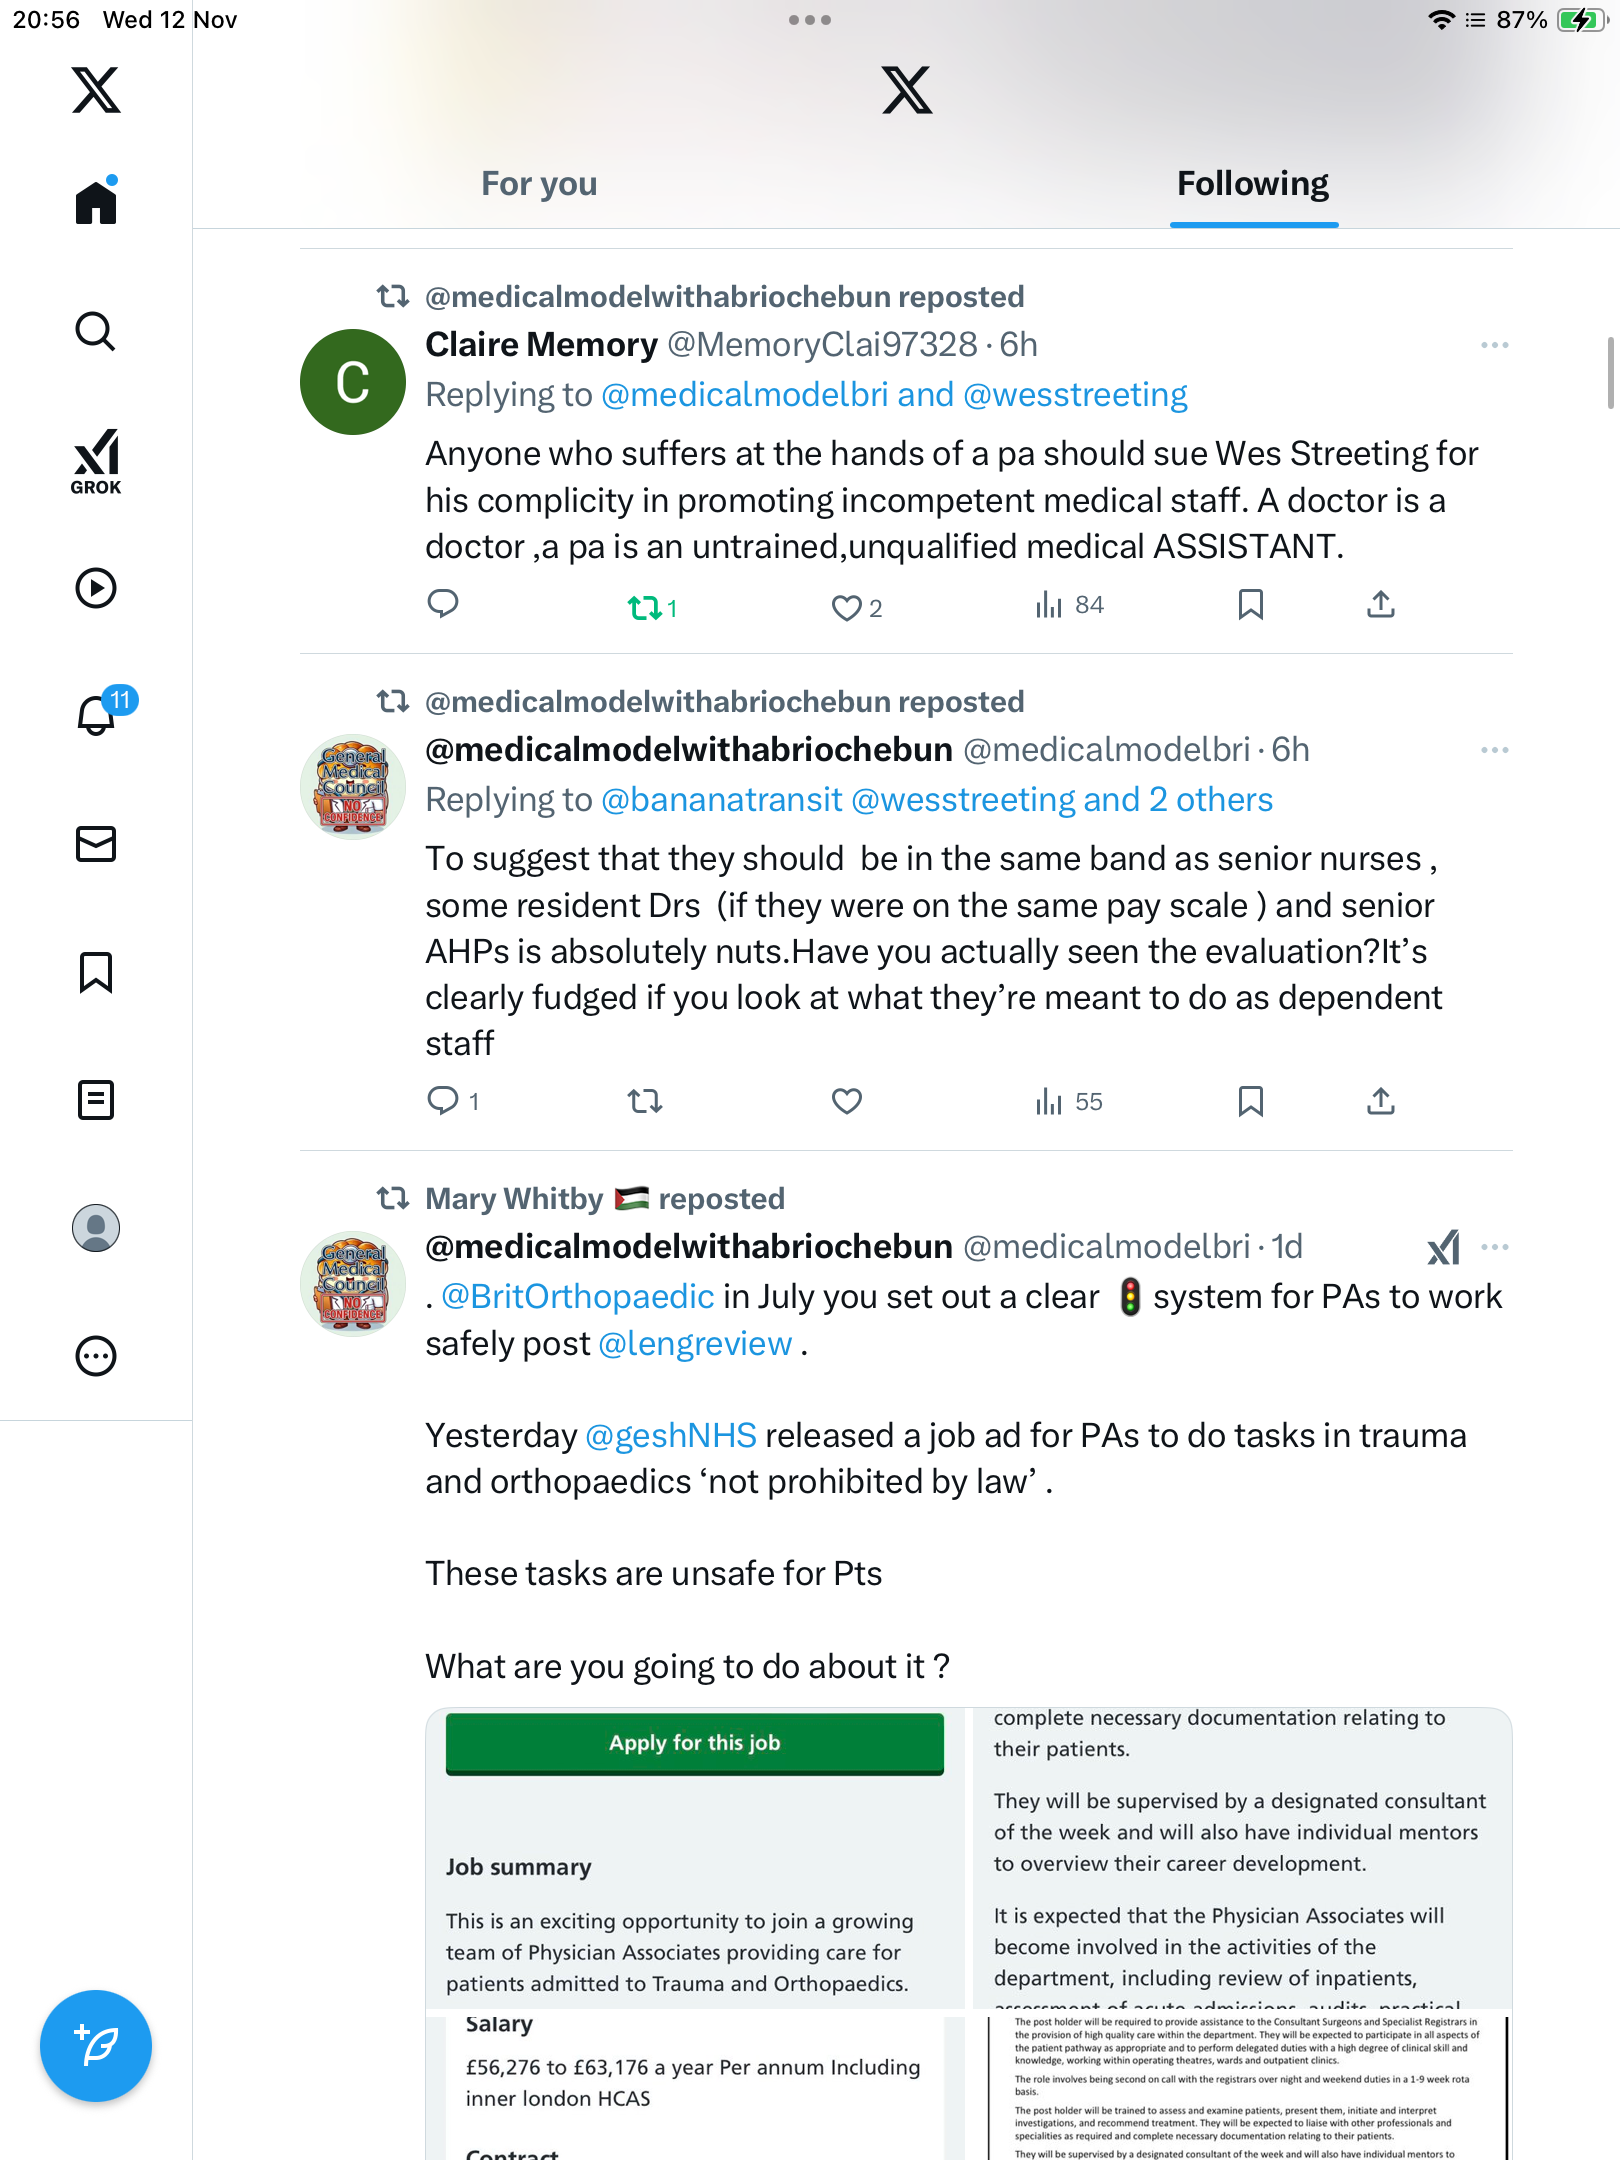Open the Video tab play icon
The height and width of the screenshot is (2160, 1620).
(x=96, y=588)
